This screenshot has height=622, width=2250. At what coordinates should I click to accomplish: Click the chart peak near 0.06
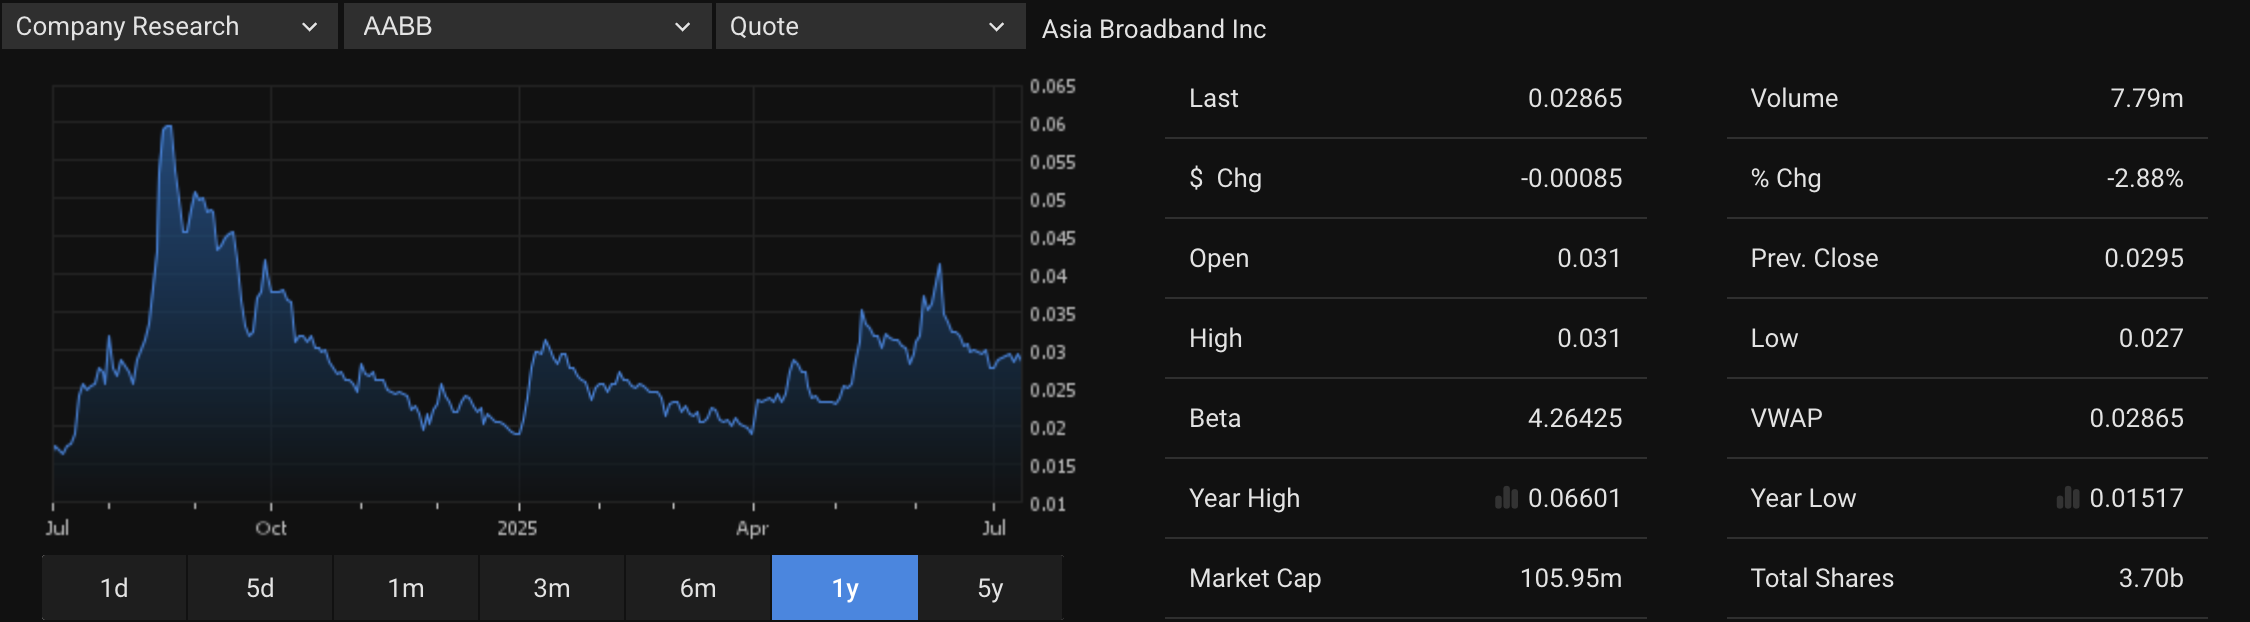(x=167, y=128)
